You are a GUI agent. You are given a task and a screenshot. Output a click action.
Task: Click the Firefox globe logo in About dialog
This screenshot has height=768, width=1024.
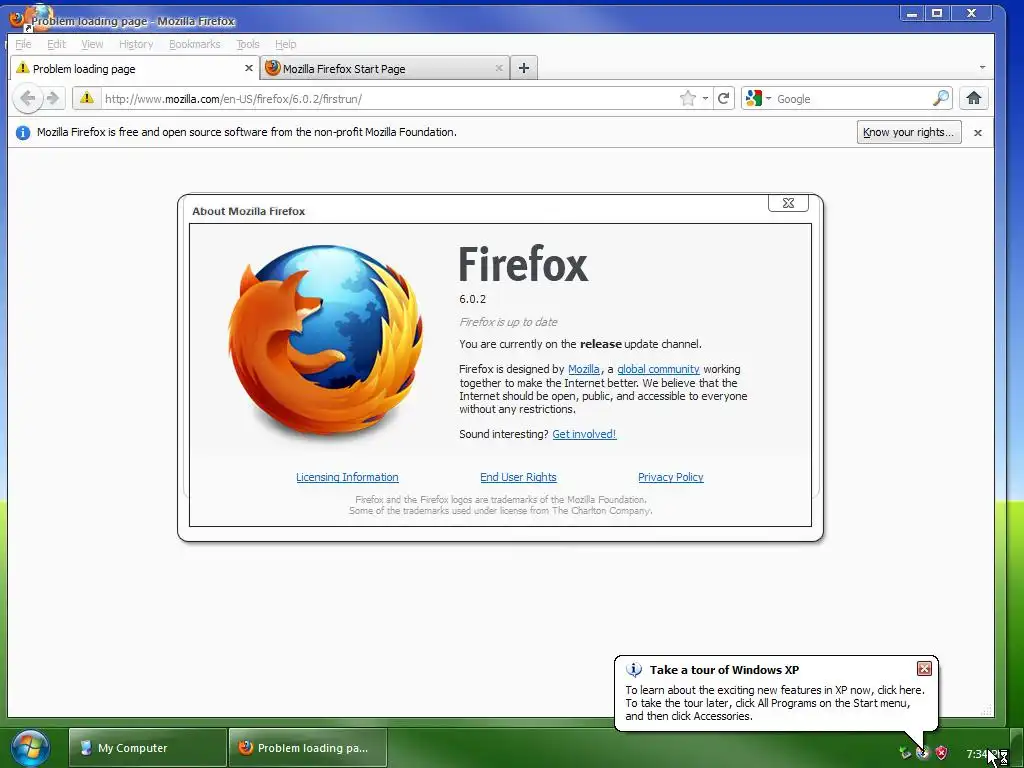coord(325,340)
